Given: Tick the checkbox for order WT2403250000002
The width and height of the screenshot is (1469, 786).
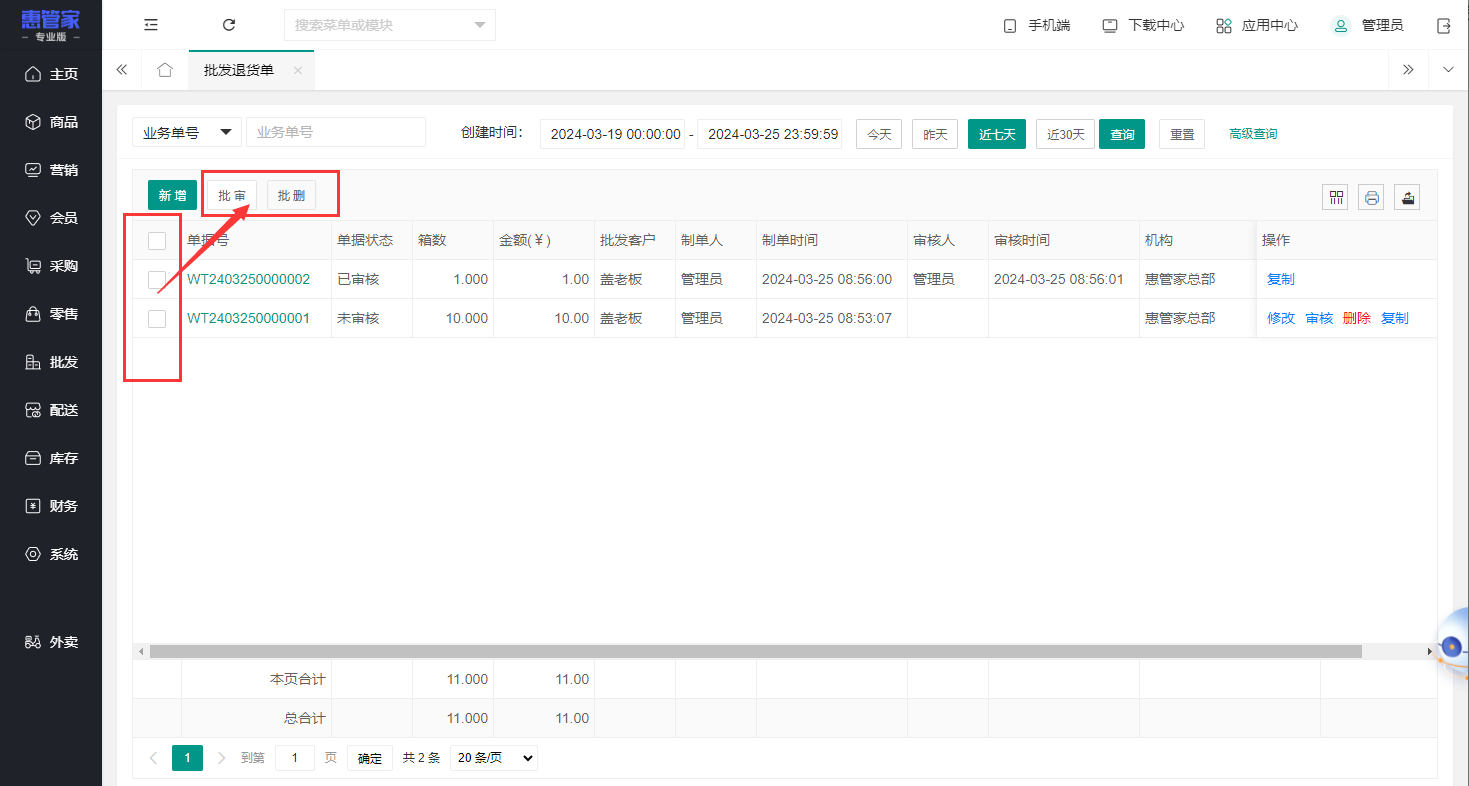Looking at the screenshot, I should pyautogui.click(x=157, y=279).
